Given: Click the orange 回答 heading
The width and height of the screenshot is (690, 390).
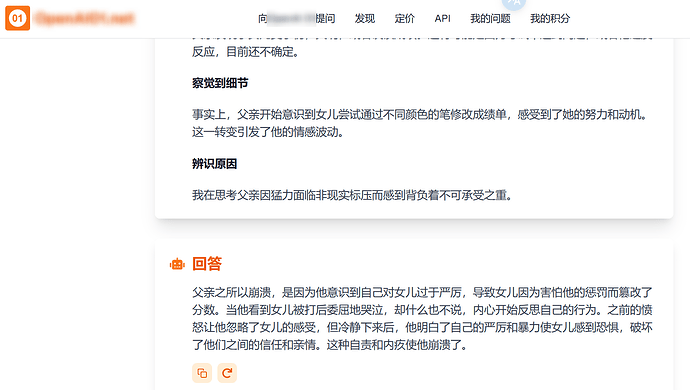Looking at the screenshot, I should click(x=207, y=264).
